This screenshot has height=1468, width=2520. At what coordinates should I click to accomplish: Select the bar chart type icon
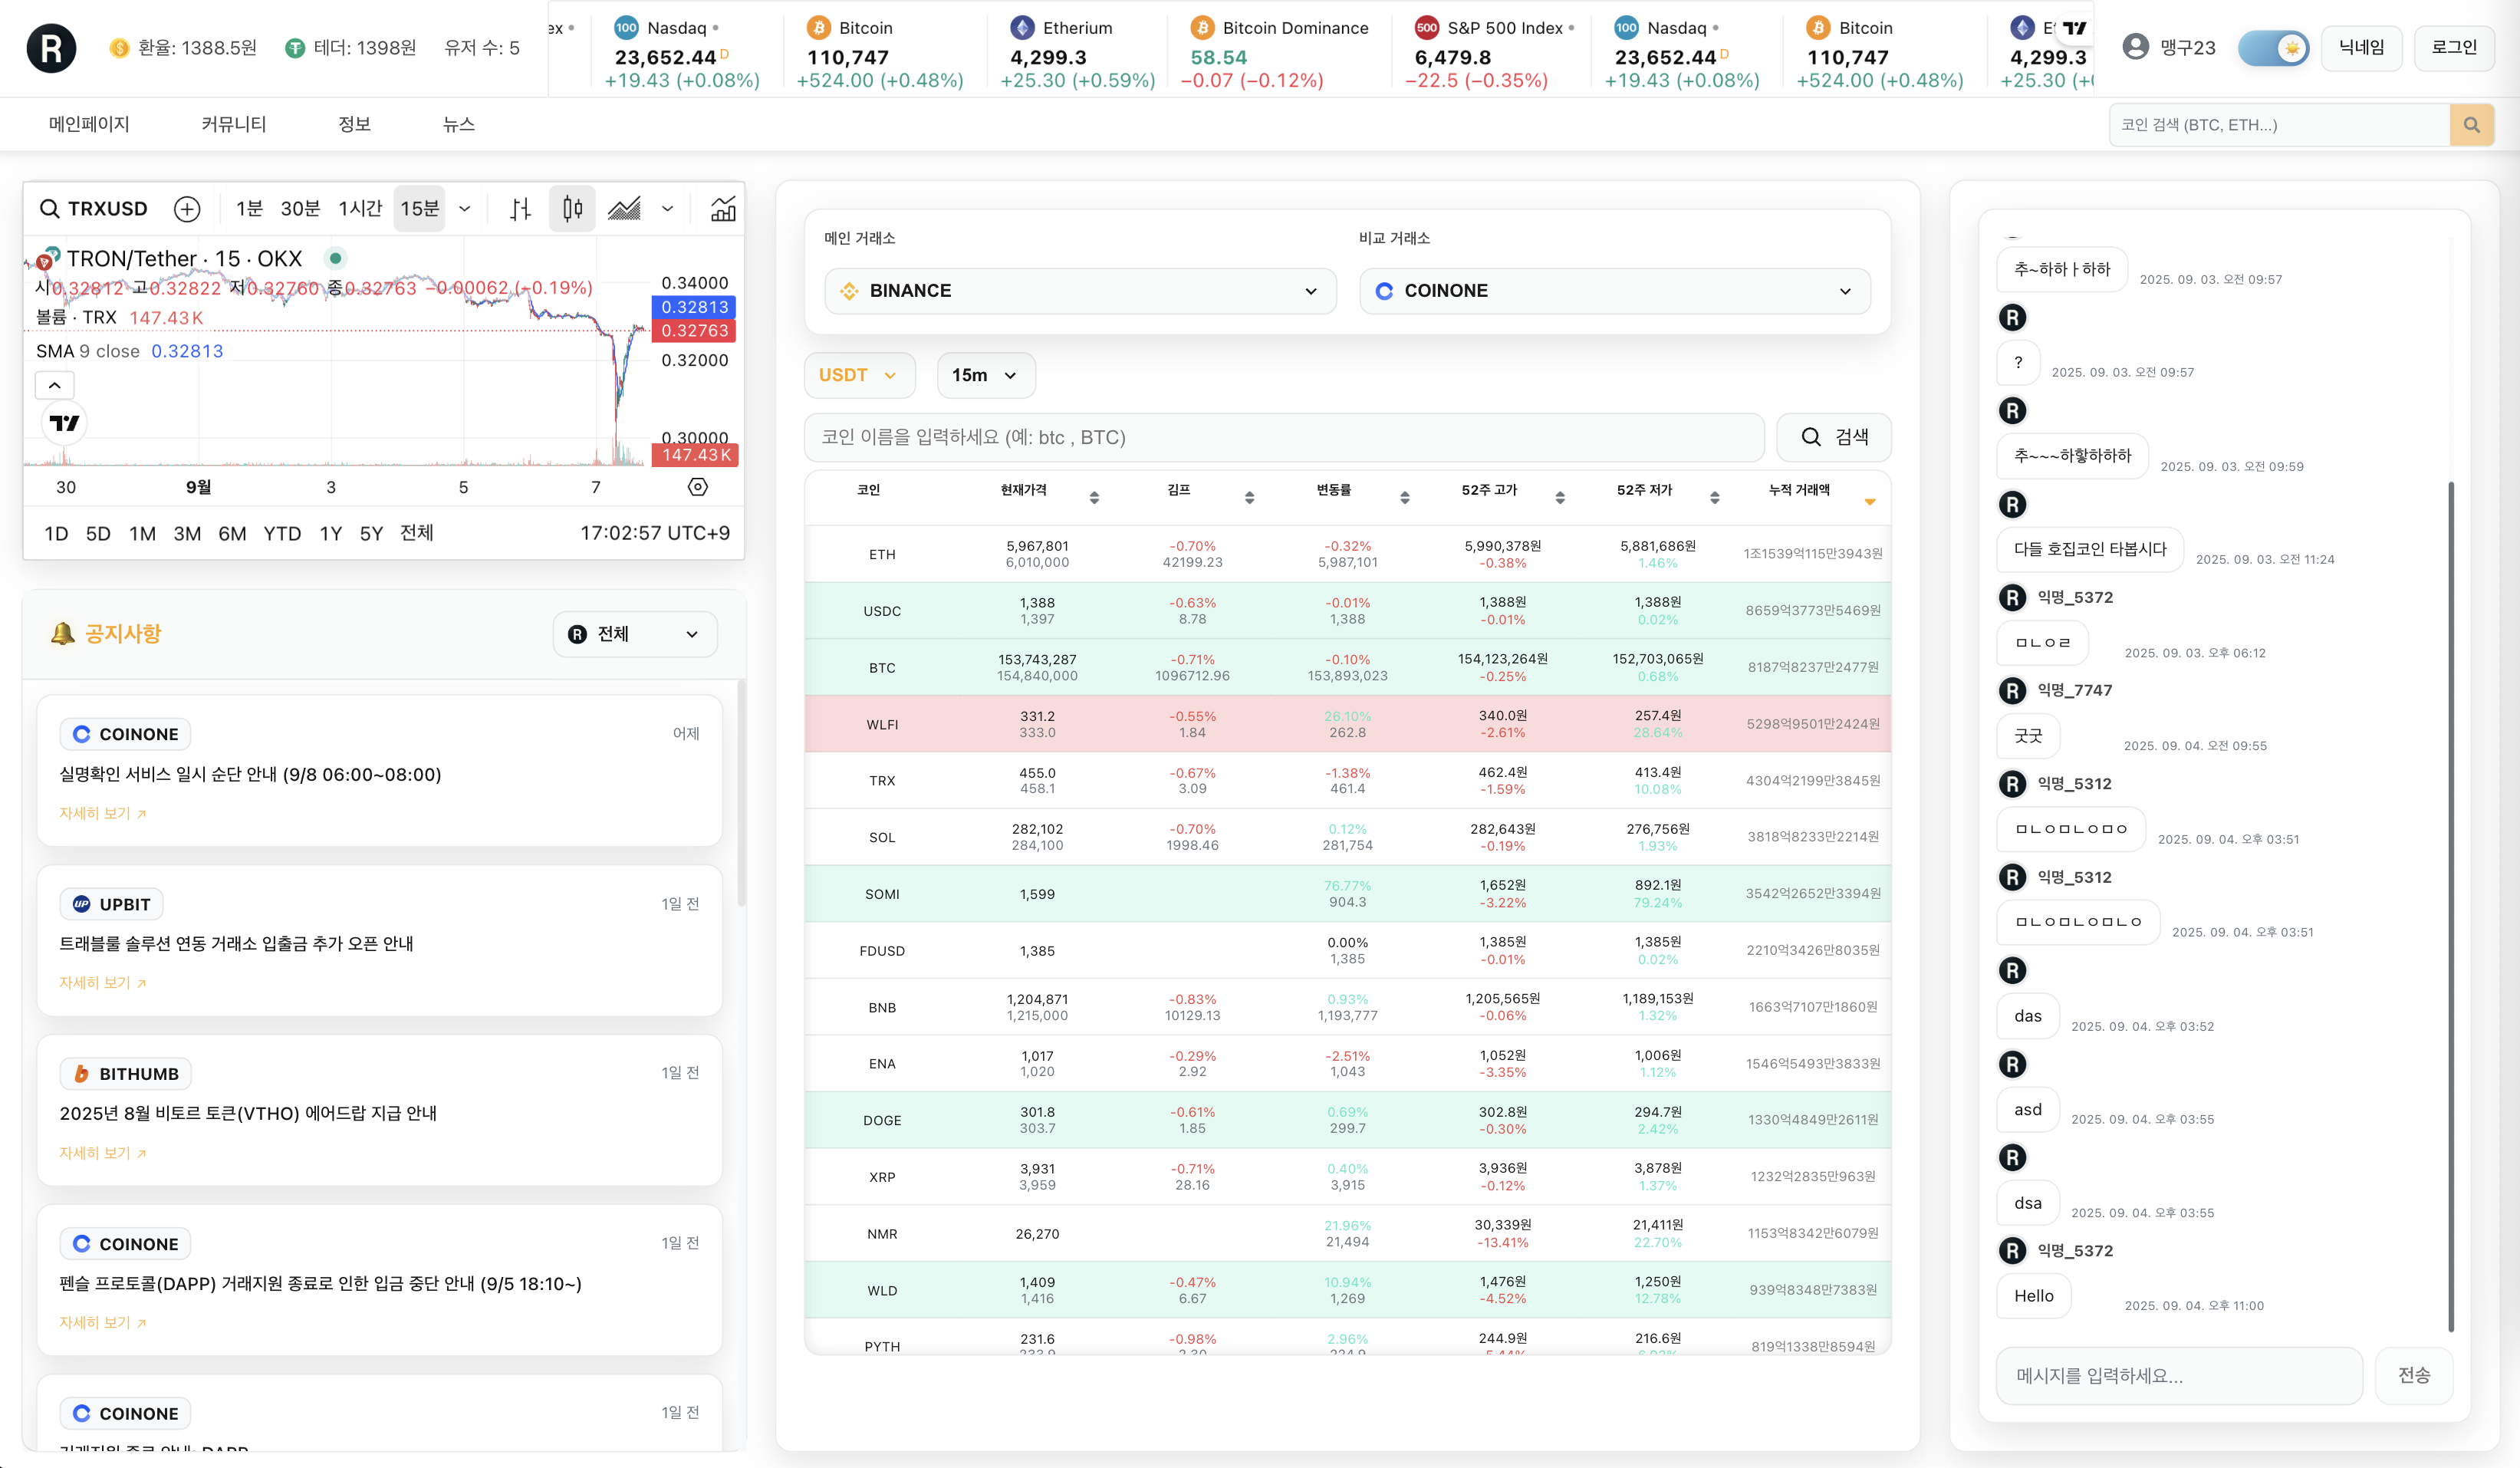pyautogui.click(x=520, y=209)
